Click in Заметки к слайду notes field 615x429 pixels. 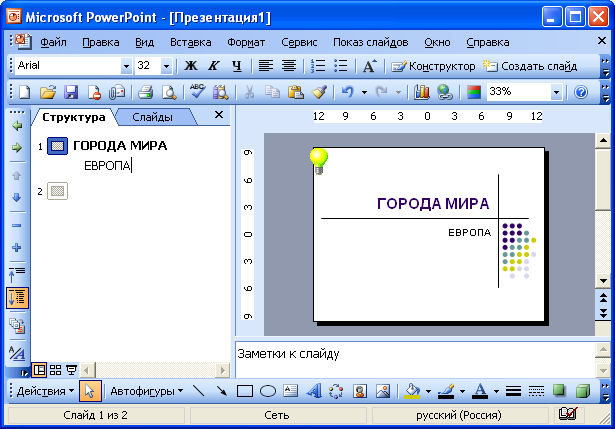[x=414, y=360]
